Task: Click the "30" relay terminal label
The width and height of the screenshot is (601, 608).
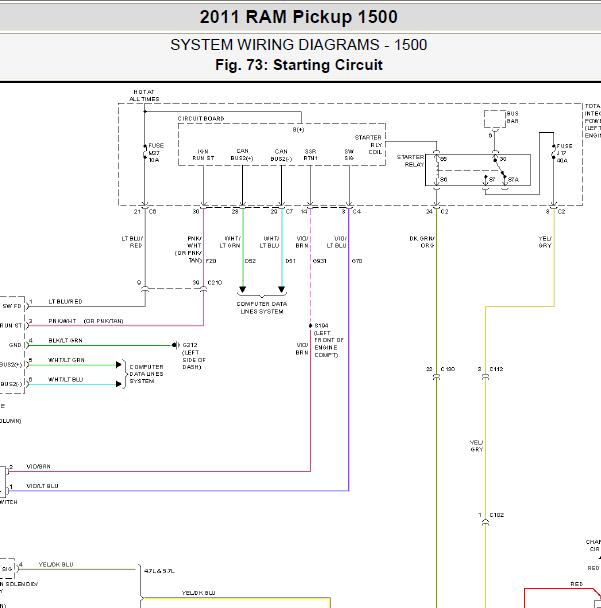Action: point(503,159)
